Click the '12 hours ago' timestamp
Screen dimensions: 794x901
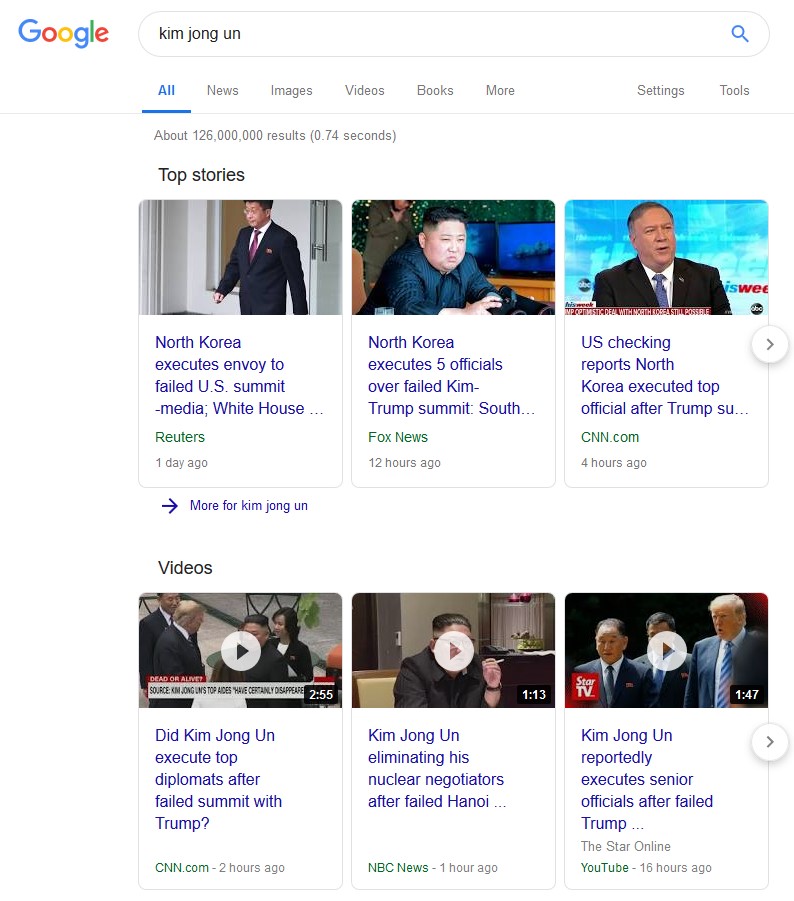pyautogui.click(x=404, y=463)
